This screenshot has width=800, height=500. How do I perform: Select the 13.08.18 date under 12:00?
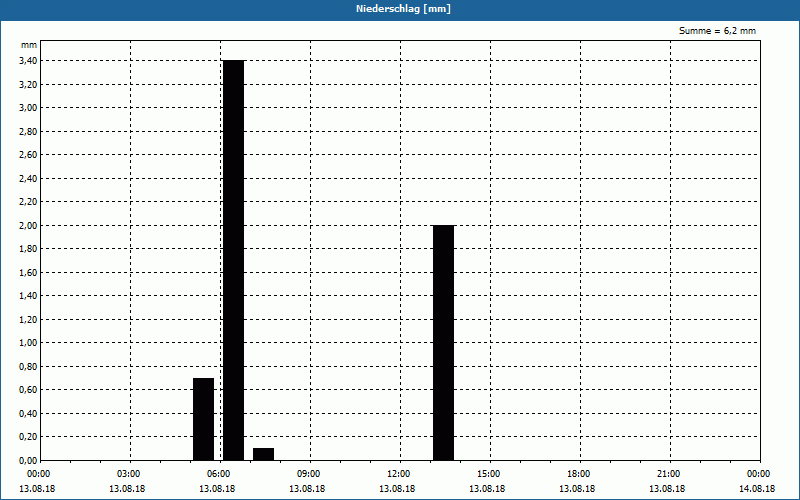coord(397,489)
